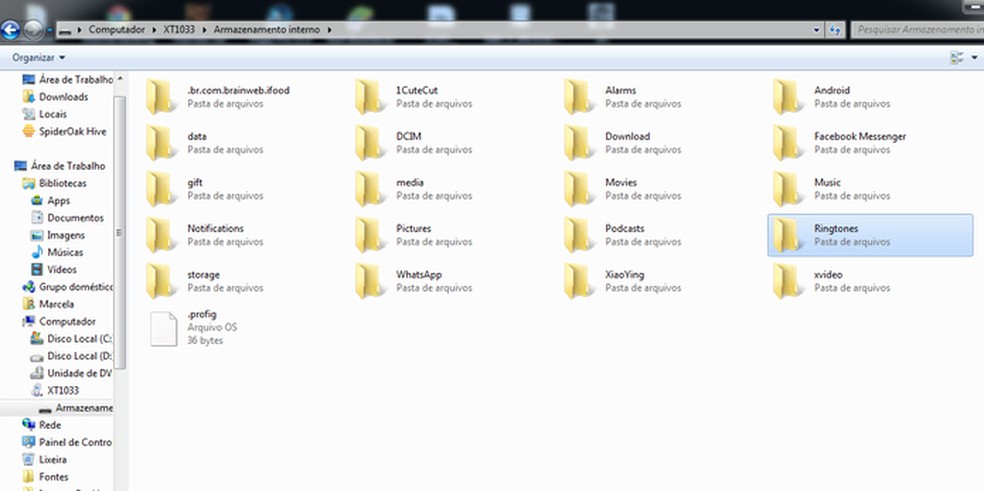
Task: Open the Download folder in the file list
Action: point(623,143)
